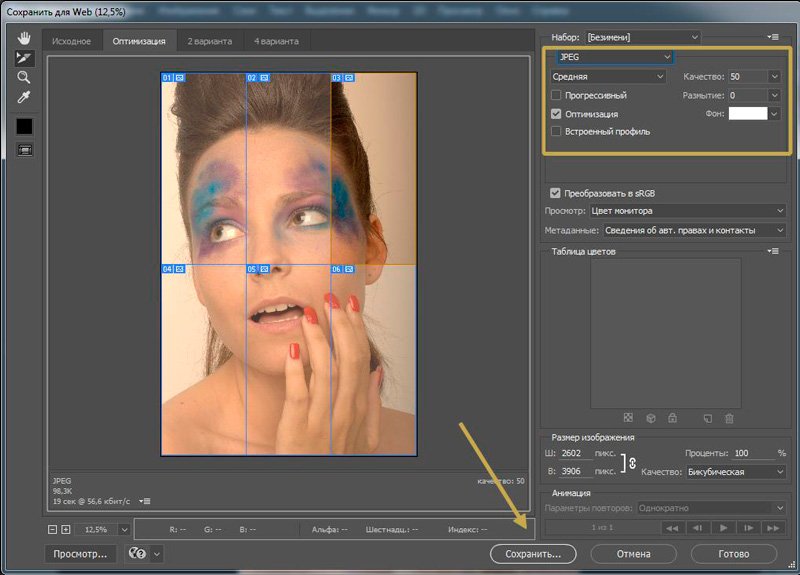
Task: Click the Готово button
Action: [x=734, y=554]
